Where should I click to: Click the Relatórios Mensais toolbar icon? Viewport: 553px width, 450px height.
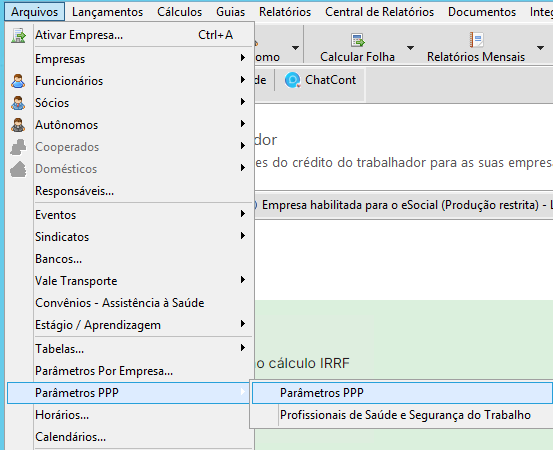coord(476,40)
